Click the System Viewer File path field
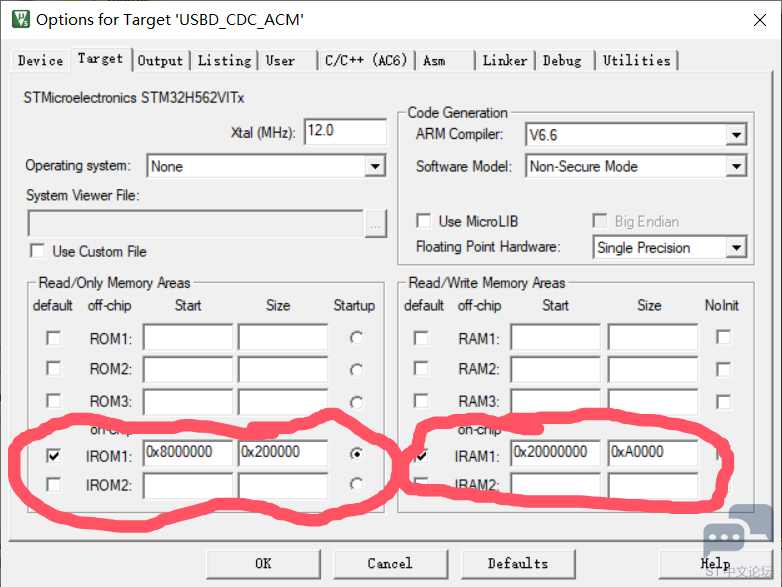The height and width of the screenshot is (587, 782). [x=196, y=223]
